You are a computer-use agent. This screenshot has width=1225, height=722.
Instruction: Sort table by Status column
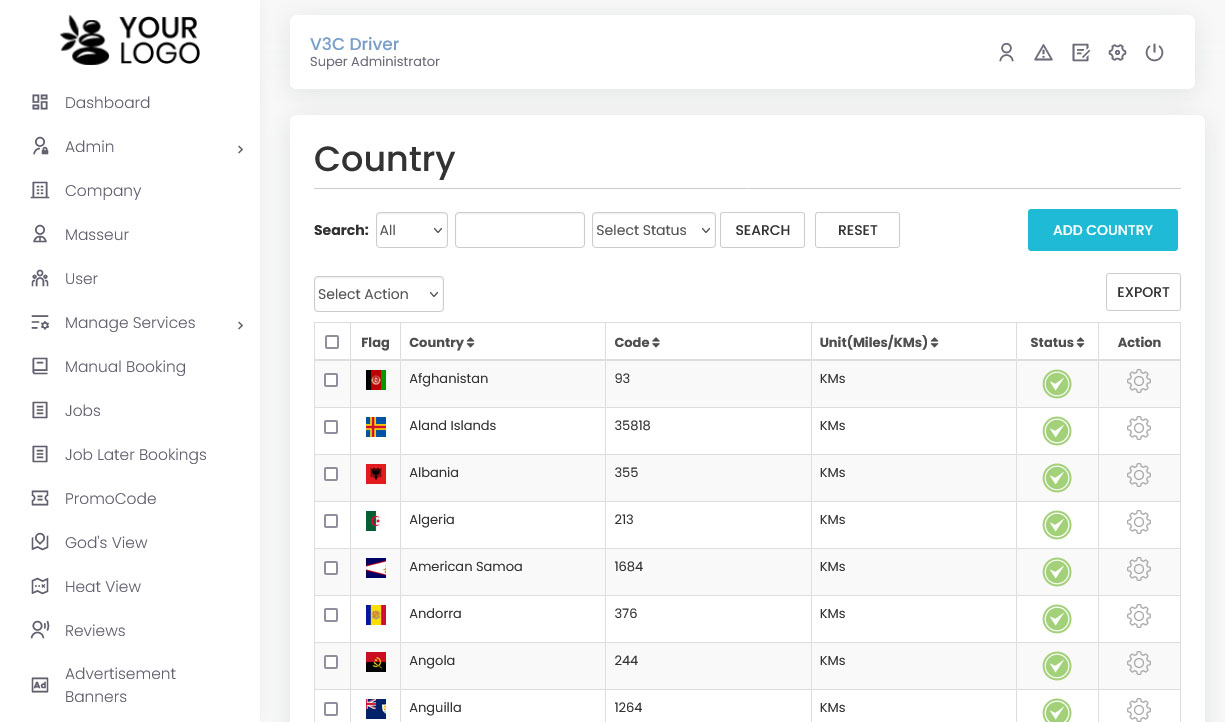pos(1057,342)
